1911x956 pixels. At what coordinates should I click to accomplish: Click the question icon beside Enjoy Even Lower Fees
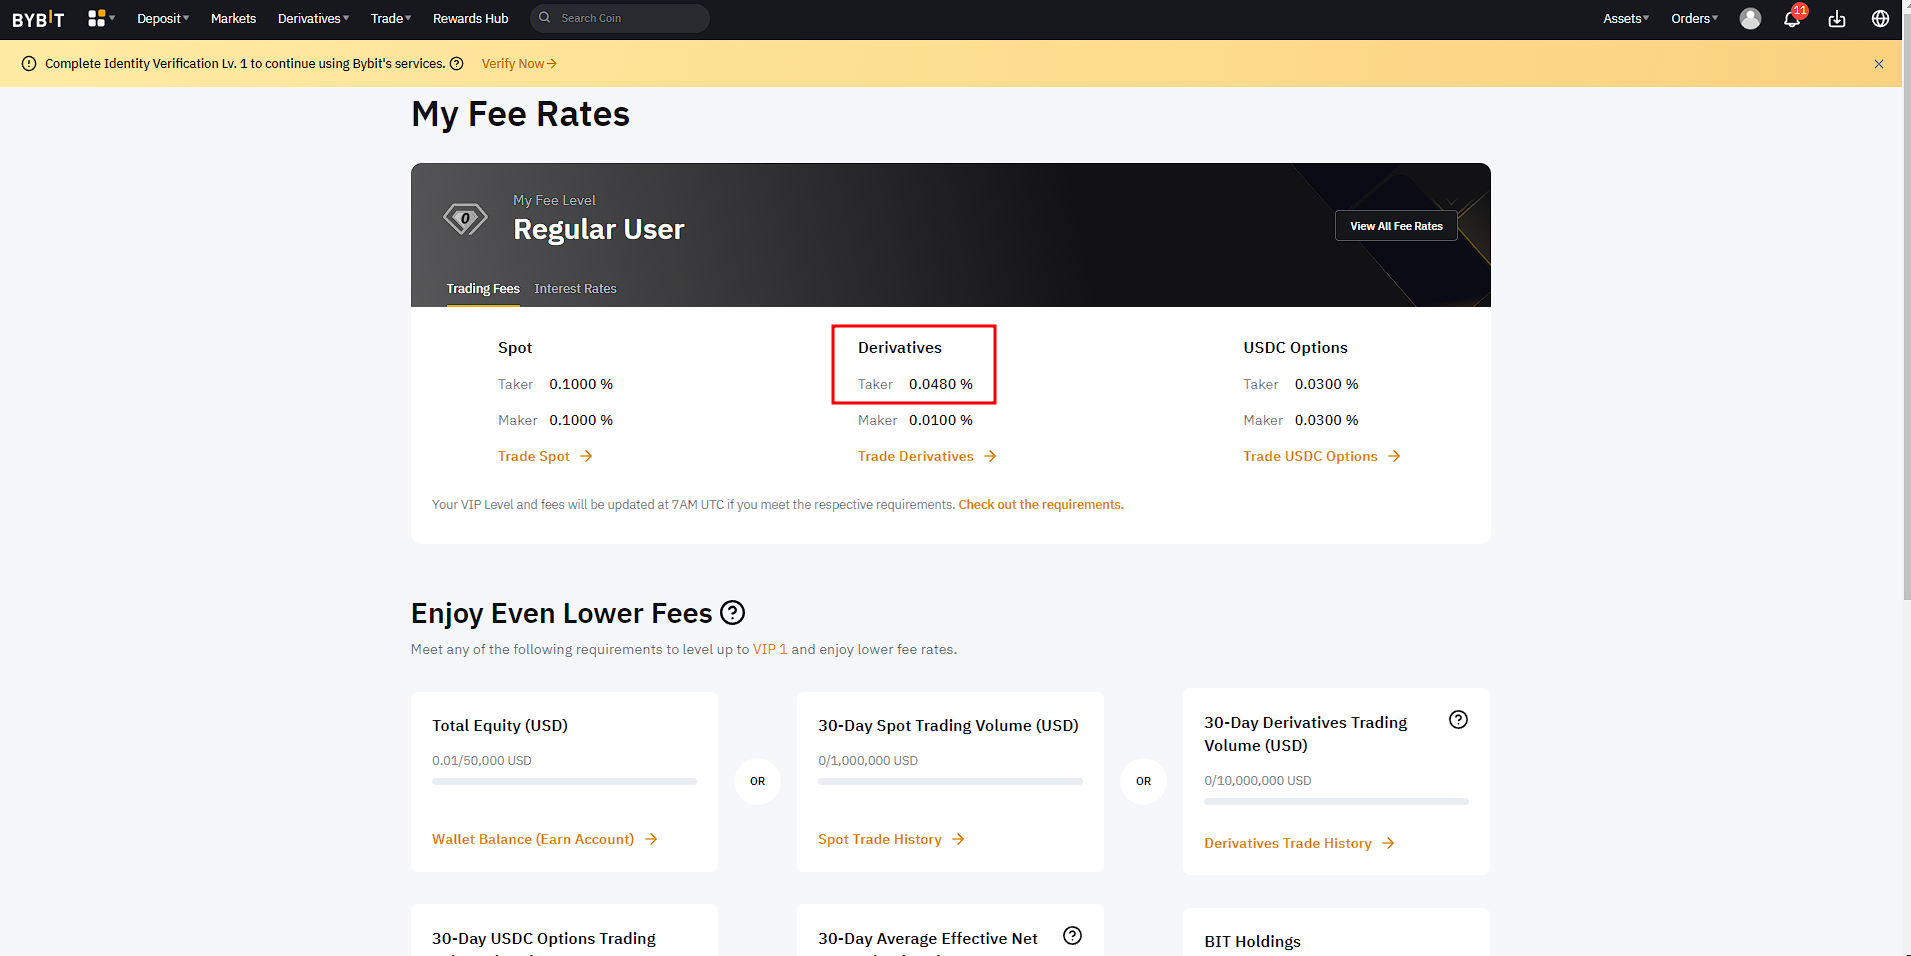pyautogui.click(x=733, y=612)
